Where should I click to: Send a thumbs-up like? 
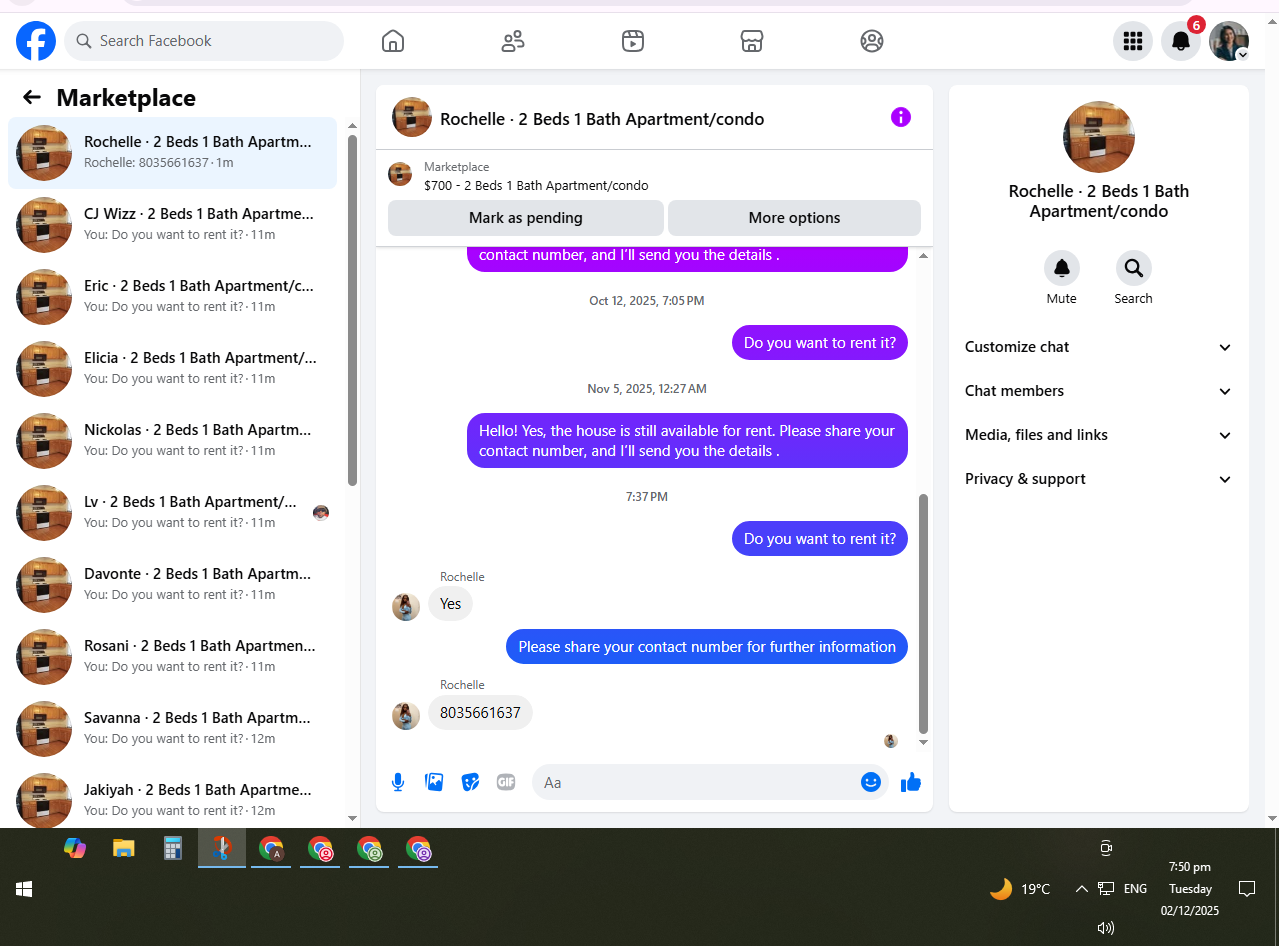tap(910, 782)
